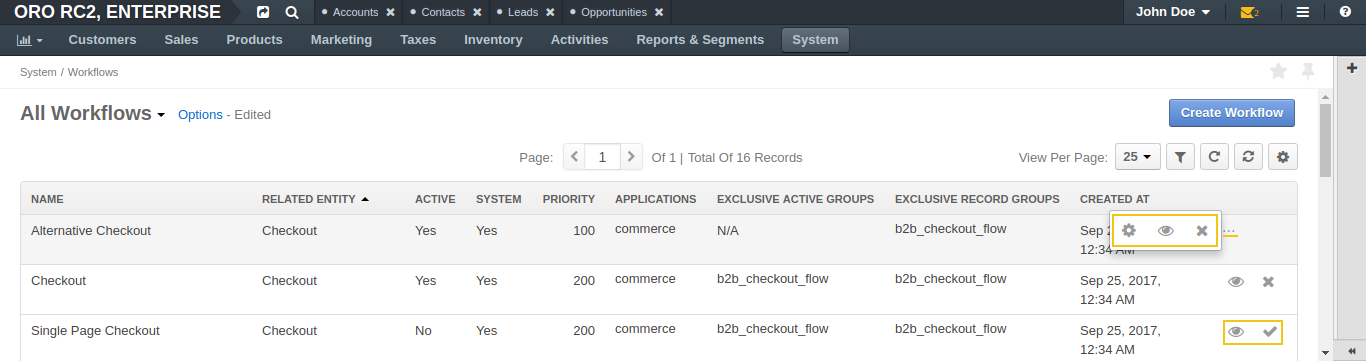Click the Create Workflow button
1366x361 pixels.
(x=1232, y=113)
